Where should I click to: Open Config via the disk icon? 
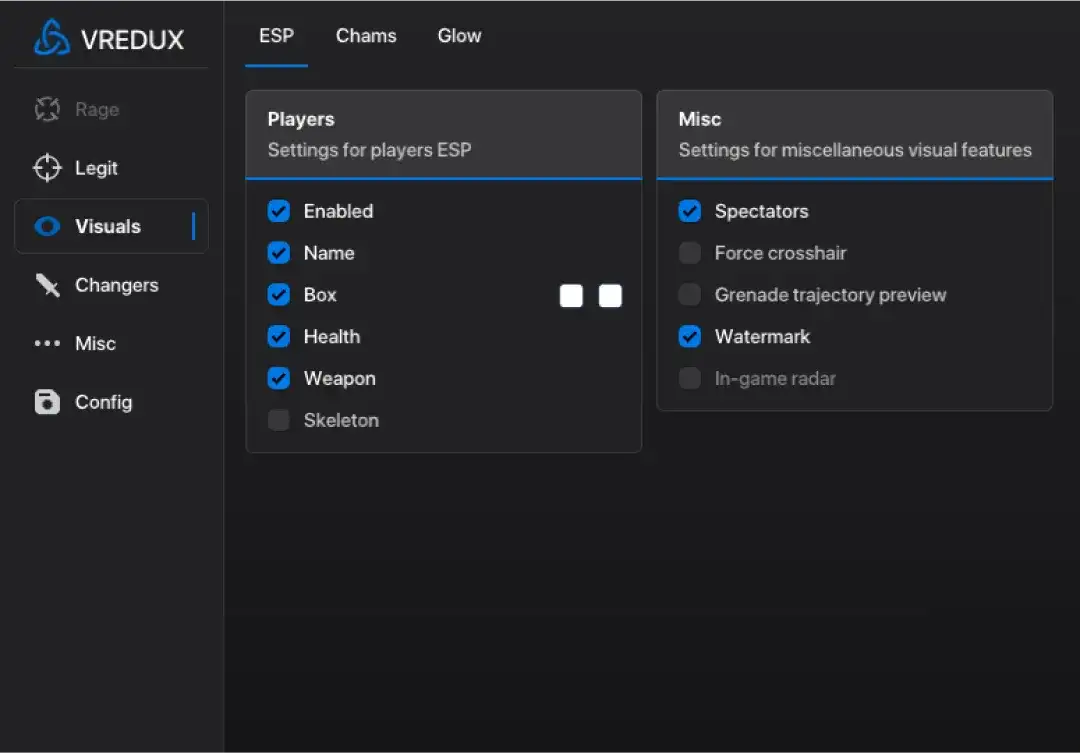coord(47,403)
